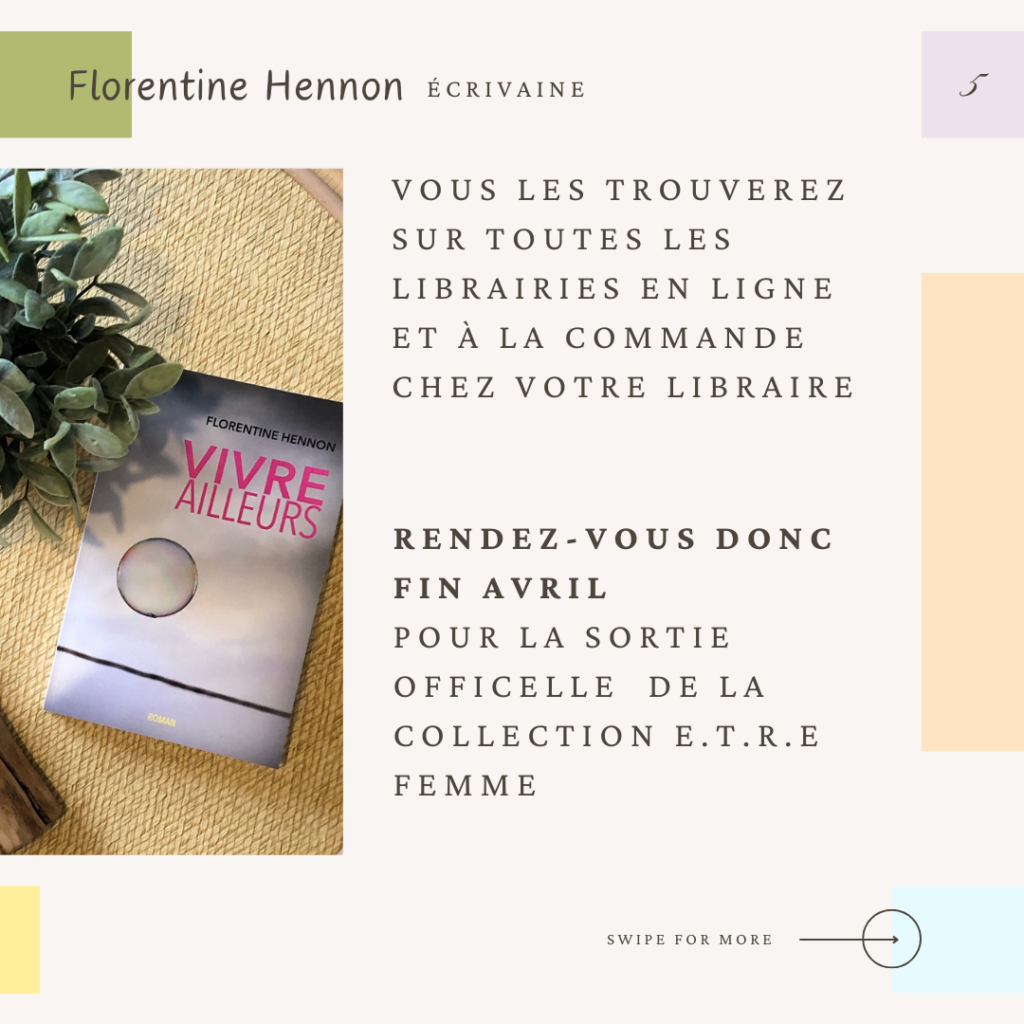Click the RENDEZ-VOUS DONC FIN AVRIL heading
Image resolution: width=1024 pixels, height=1024 pixels.
[614, 564]
